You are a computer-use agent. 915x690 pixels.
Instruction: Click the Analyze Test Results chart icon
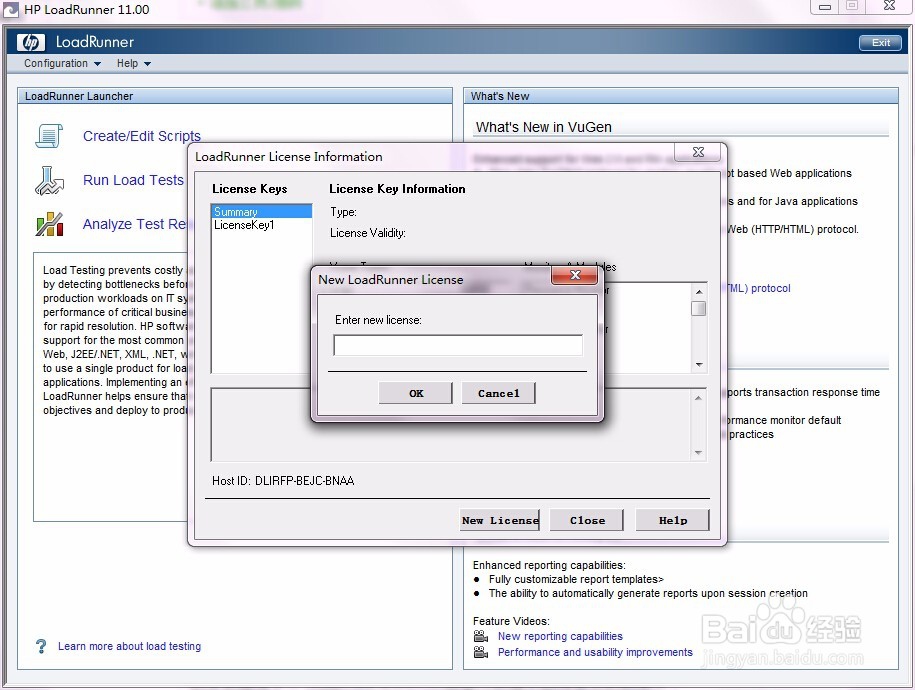49,224
